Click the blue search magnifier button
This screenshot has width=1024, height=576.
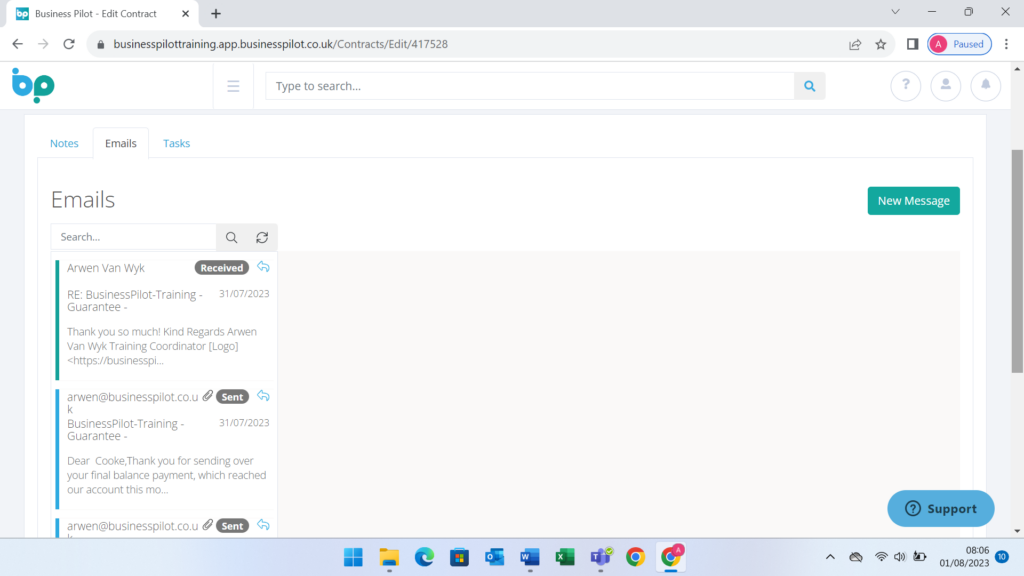810,86
